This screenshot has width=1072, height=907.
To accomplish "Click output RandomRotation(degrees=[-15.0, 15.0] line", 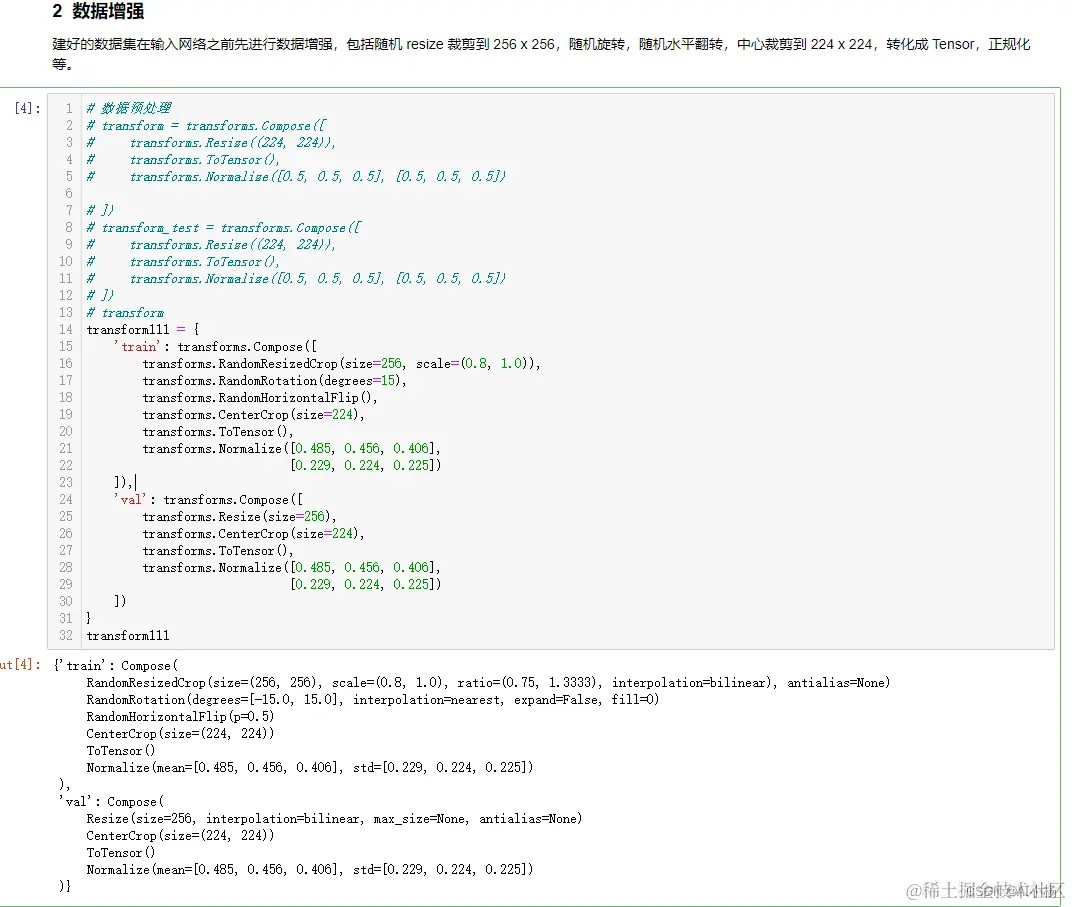I will point(373,700).
